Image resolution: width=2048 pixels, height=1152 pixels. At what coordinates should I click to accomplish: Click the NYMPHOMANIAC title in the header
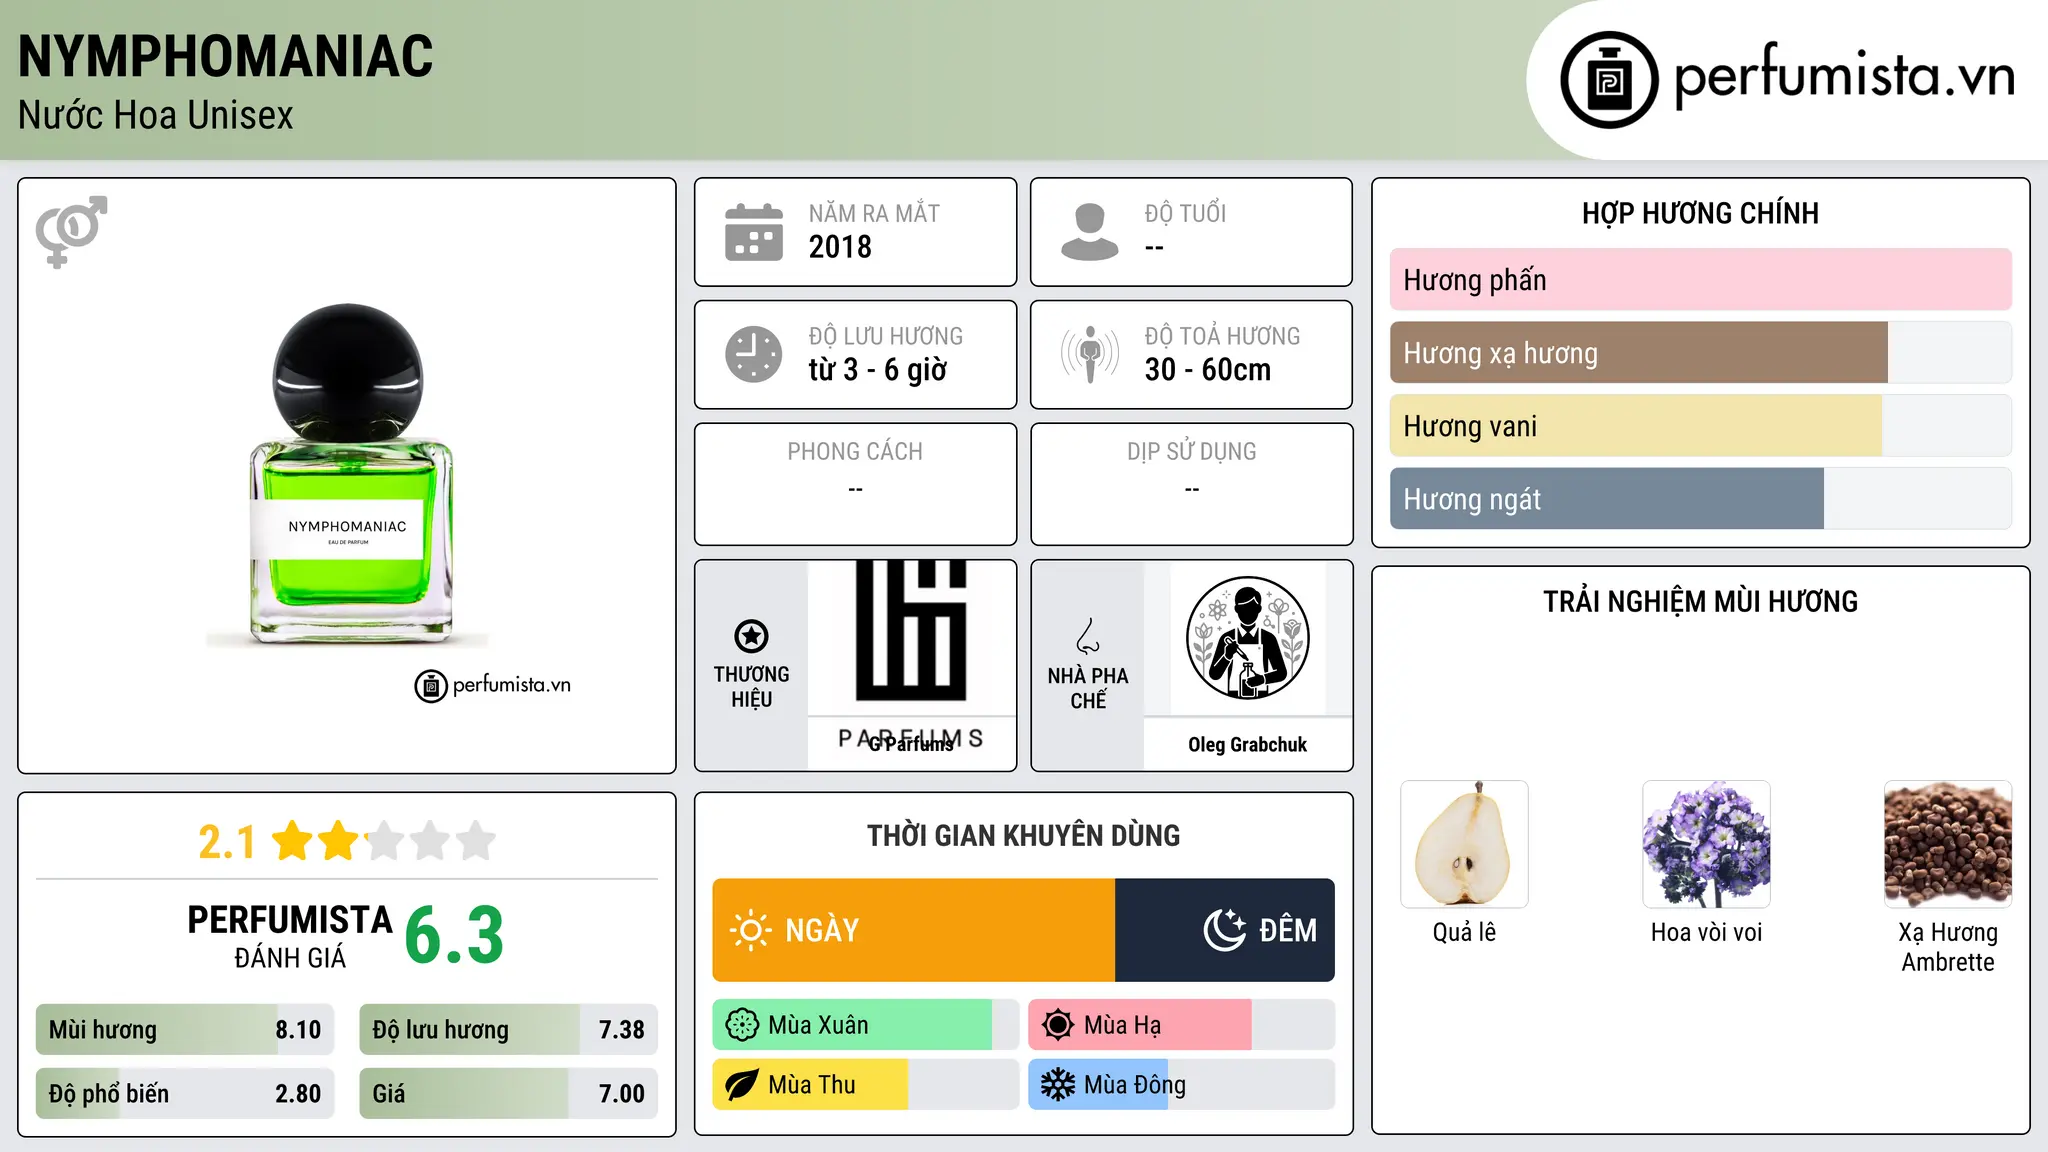[x=226, y=57]
